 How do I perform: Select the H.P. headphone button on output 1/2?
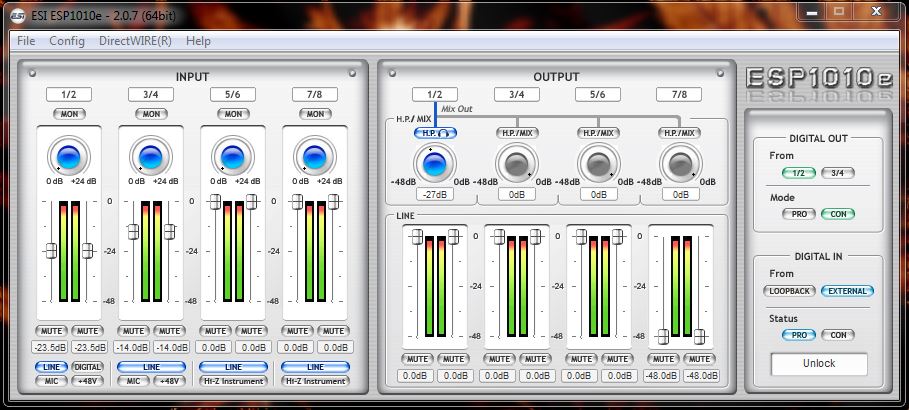435,133
